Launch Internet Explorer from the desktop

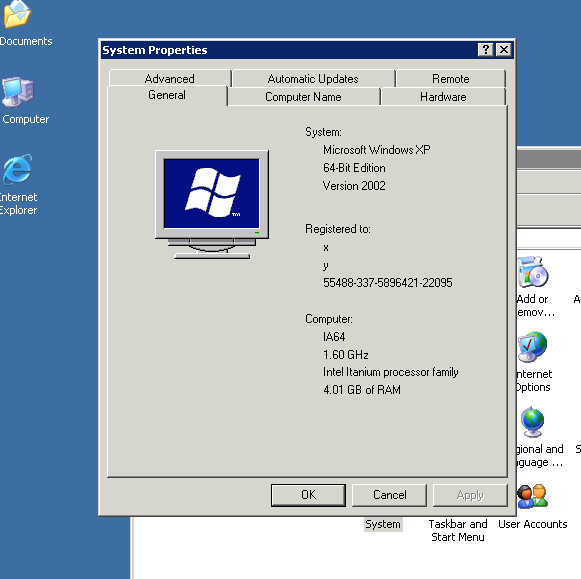[17, 170]
